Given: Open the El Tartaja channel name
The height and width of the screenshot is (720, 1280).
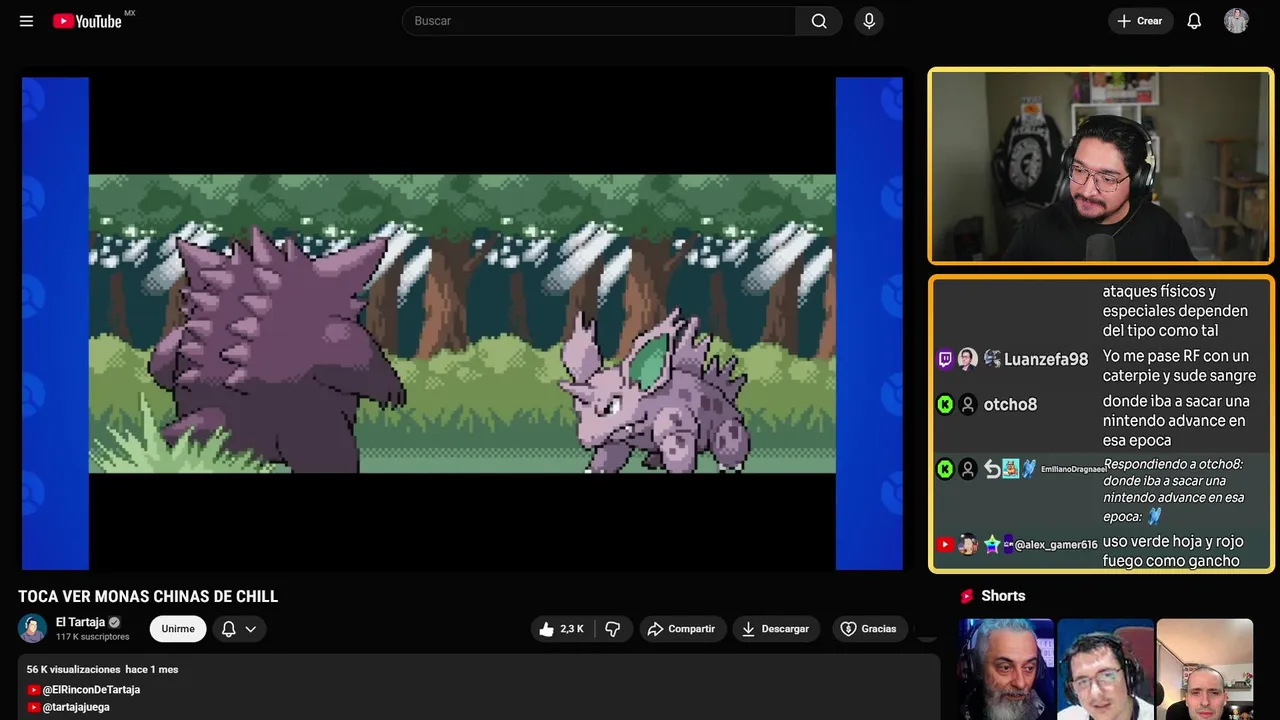Looking at the screenshot, I should (80, 622).
